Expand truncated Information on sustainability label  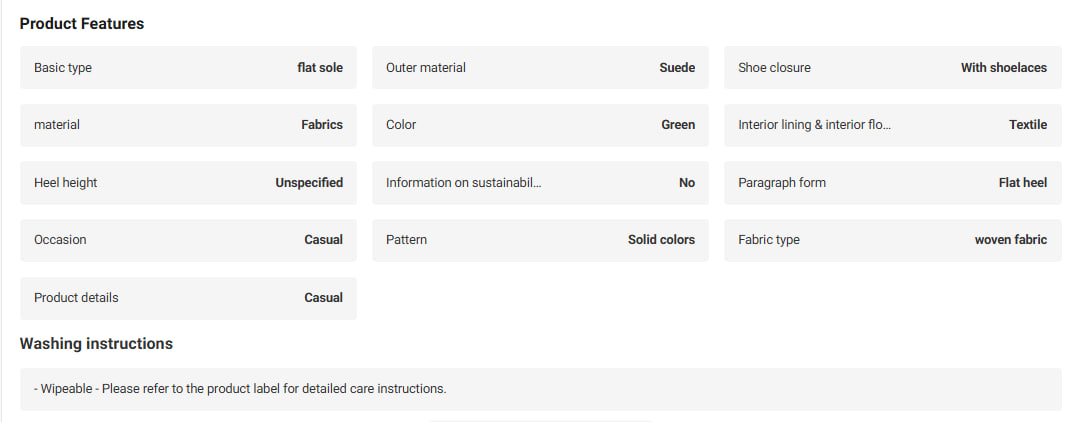464,182
